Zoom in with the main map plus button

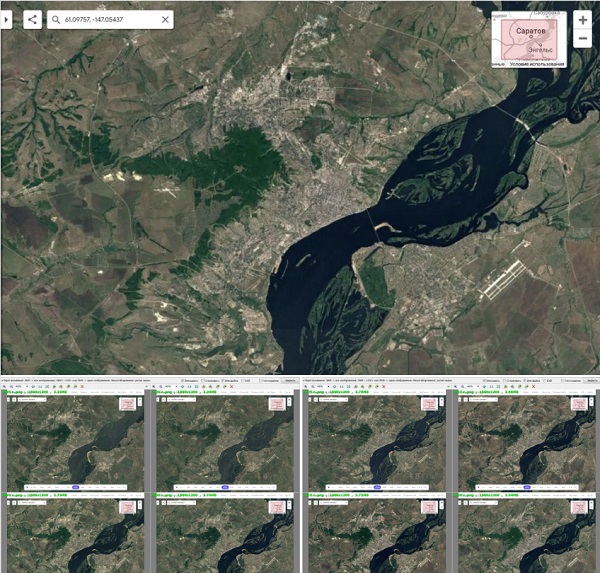click(x=582, y=20)
